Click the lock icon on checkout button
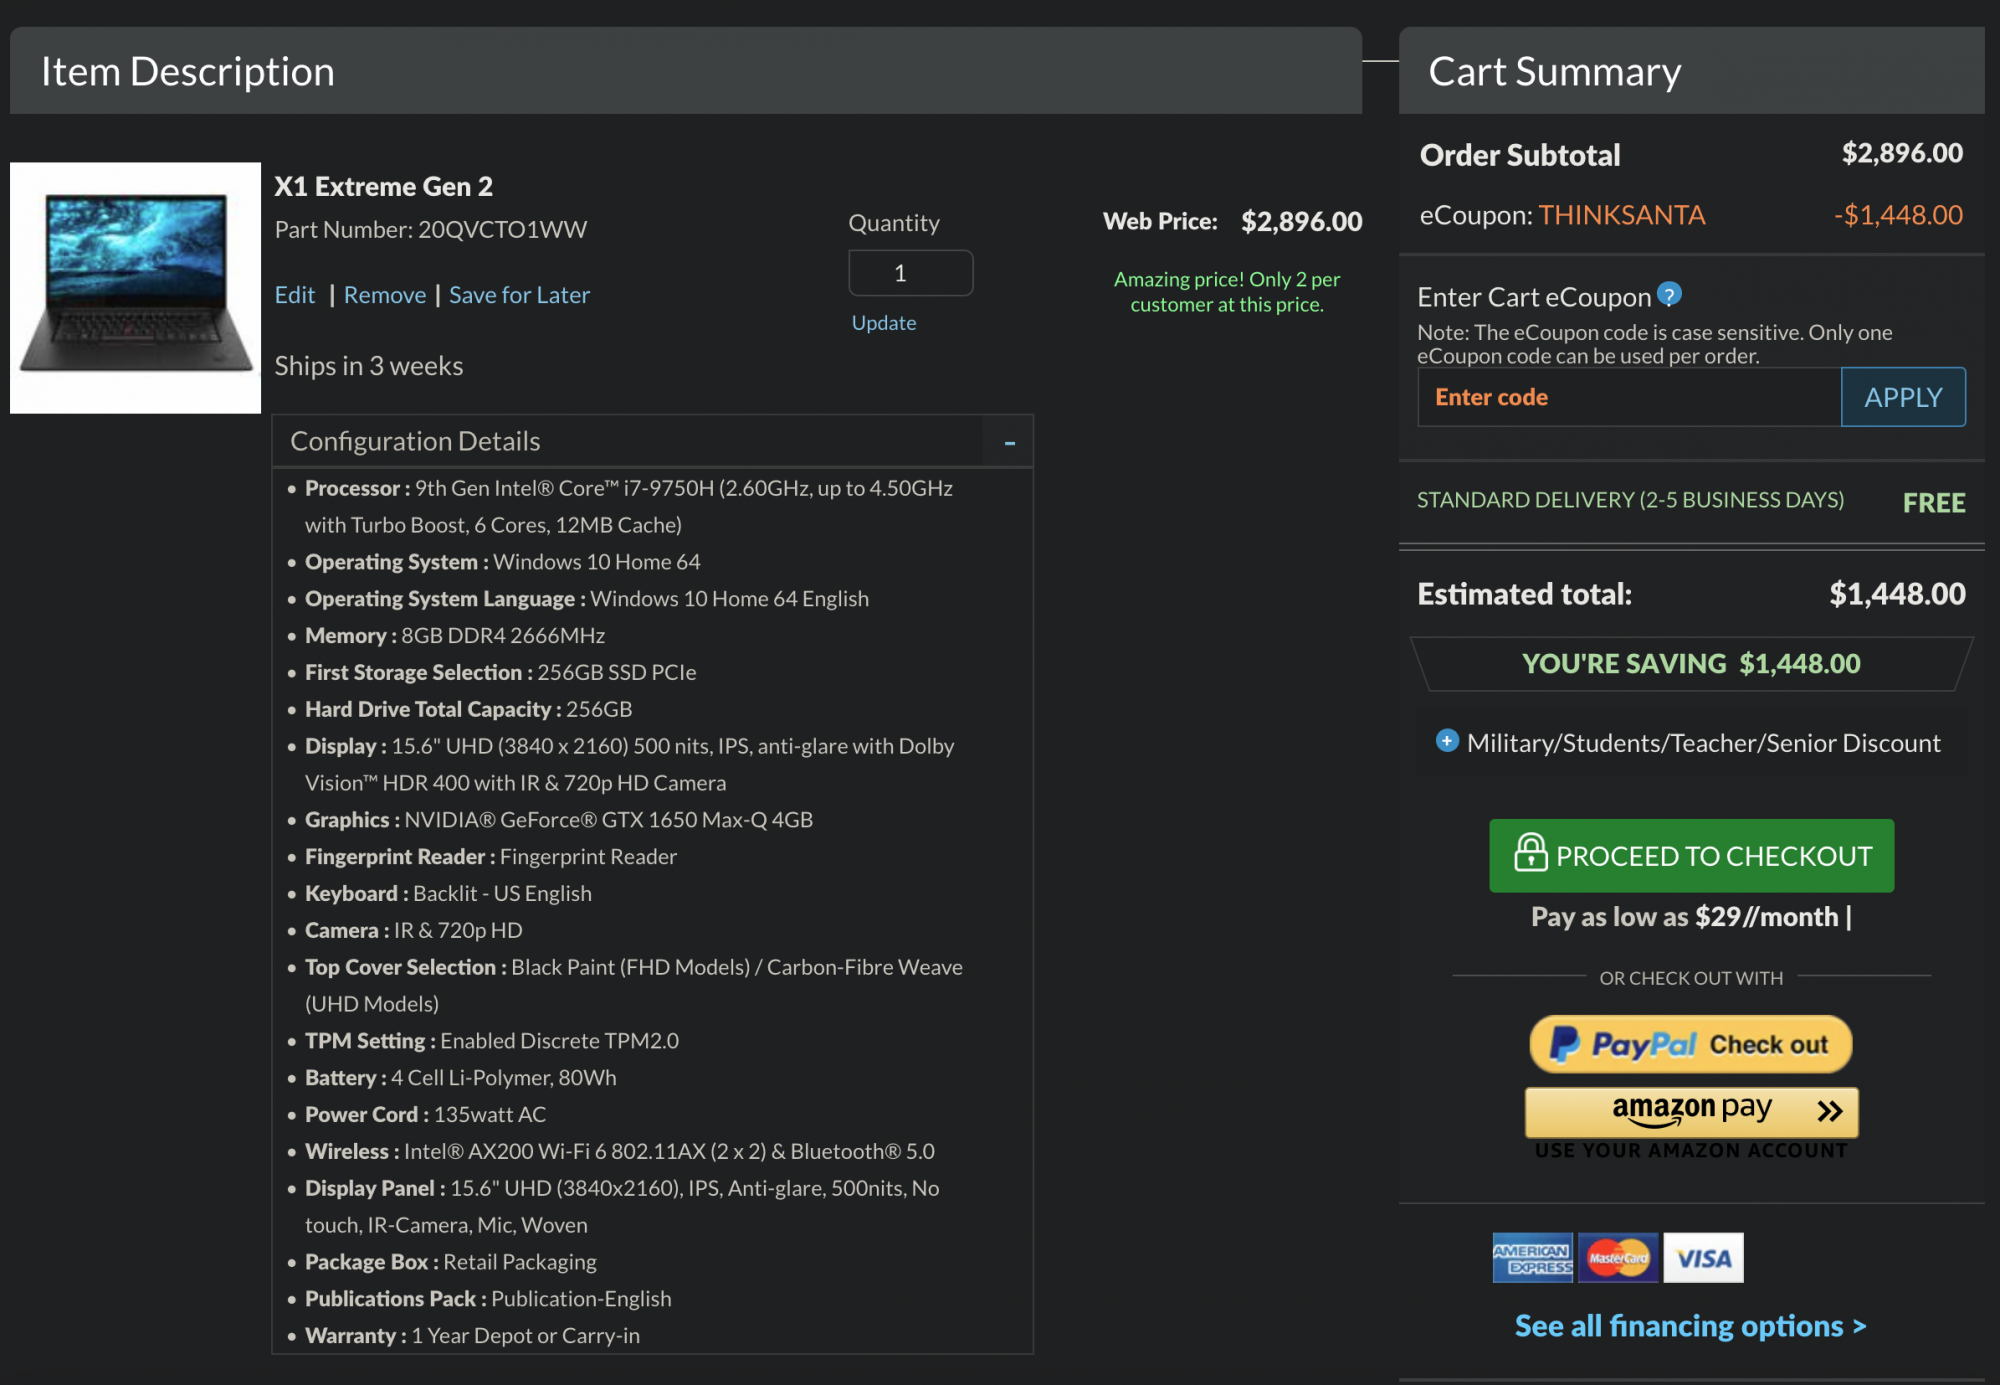 click(1530, 853)
